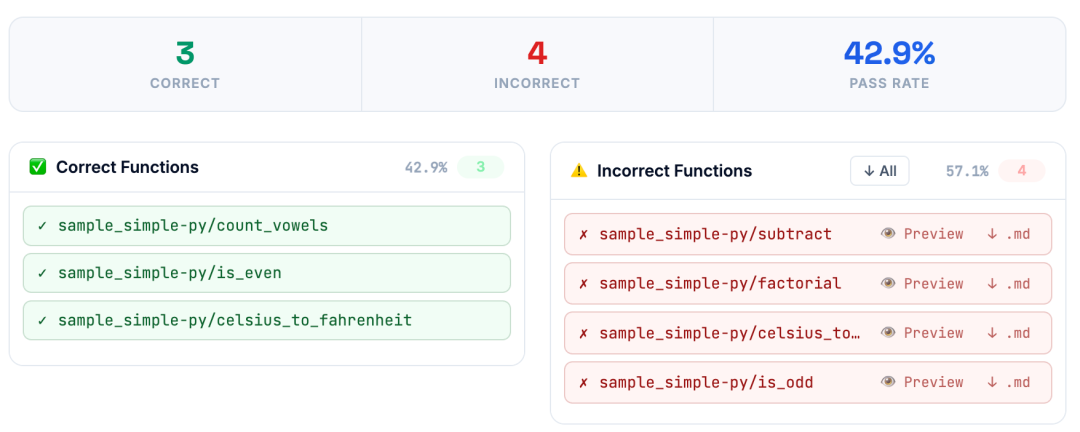Click the red count badge showing 4
Image resolution: width=1080 pixels, height=432 pixels.
1021,171
